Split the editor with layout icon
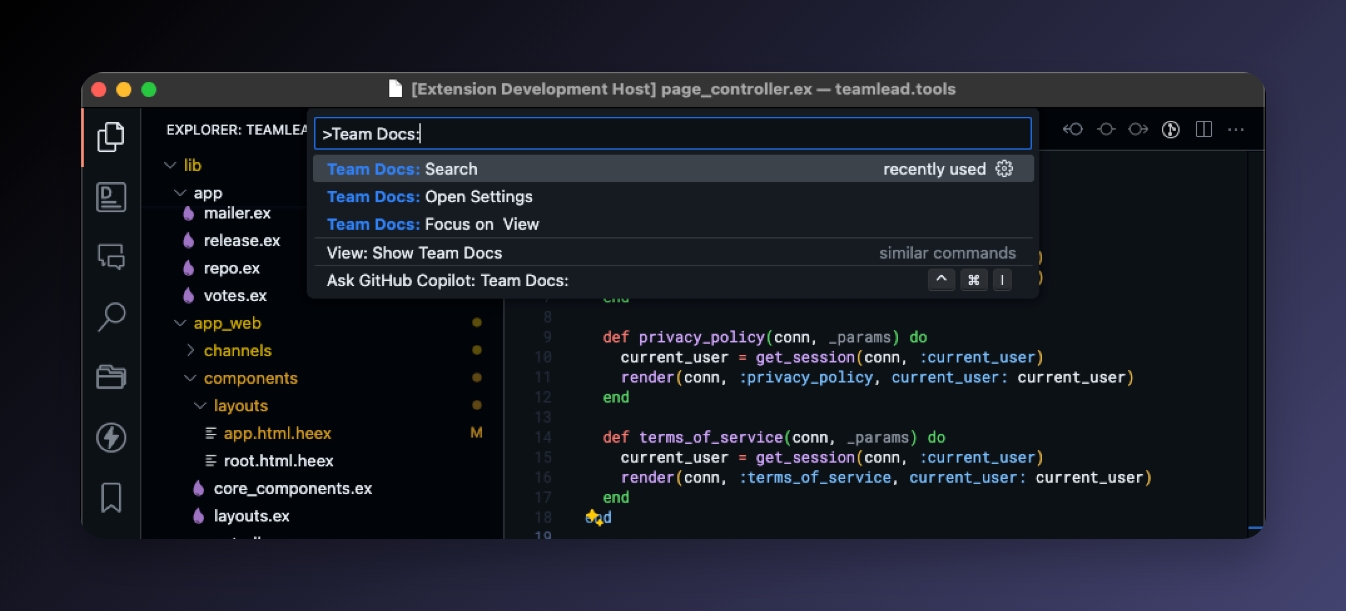This screenshot has height=611, width=1346. click(x=1204, y=129)
